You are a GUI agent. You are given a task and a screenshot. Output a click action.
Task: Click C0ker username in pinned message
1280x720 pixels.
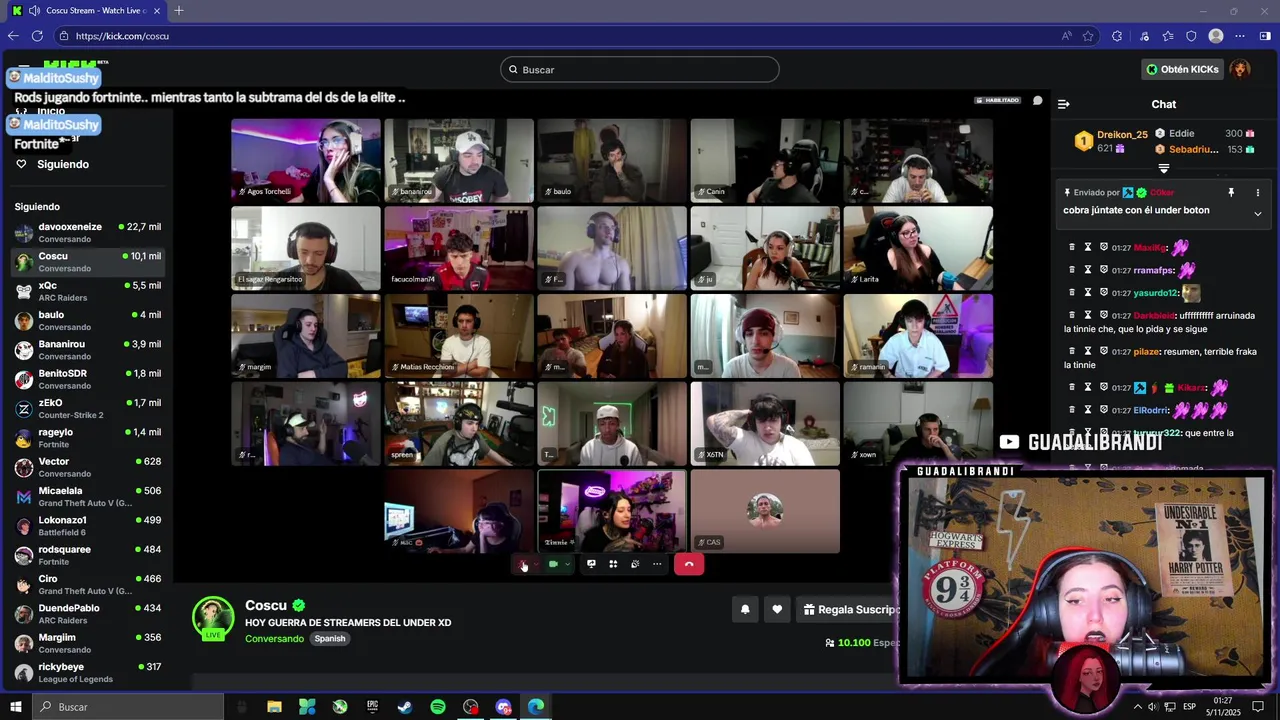pos(1161,192)
